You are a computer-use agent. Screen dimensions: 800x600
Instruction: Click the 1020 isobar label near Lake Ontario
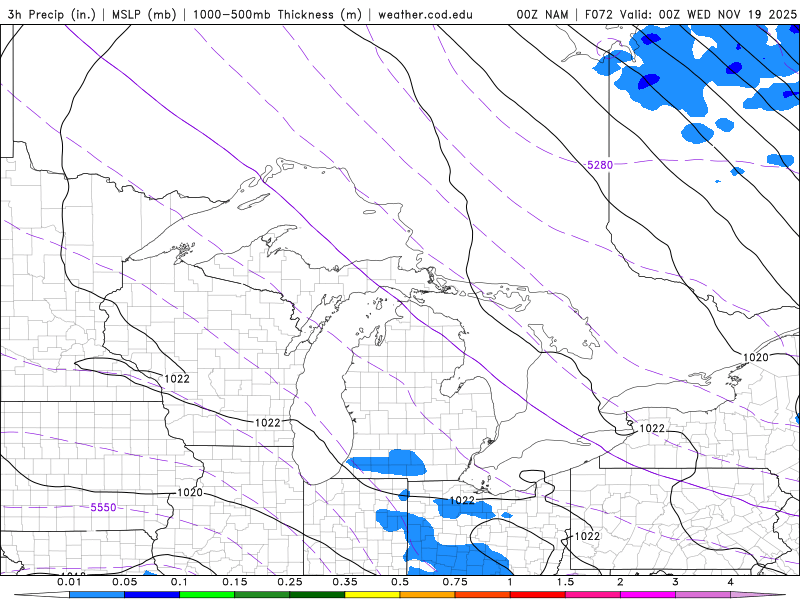[755, 357]
